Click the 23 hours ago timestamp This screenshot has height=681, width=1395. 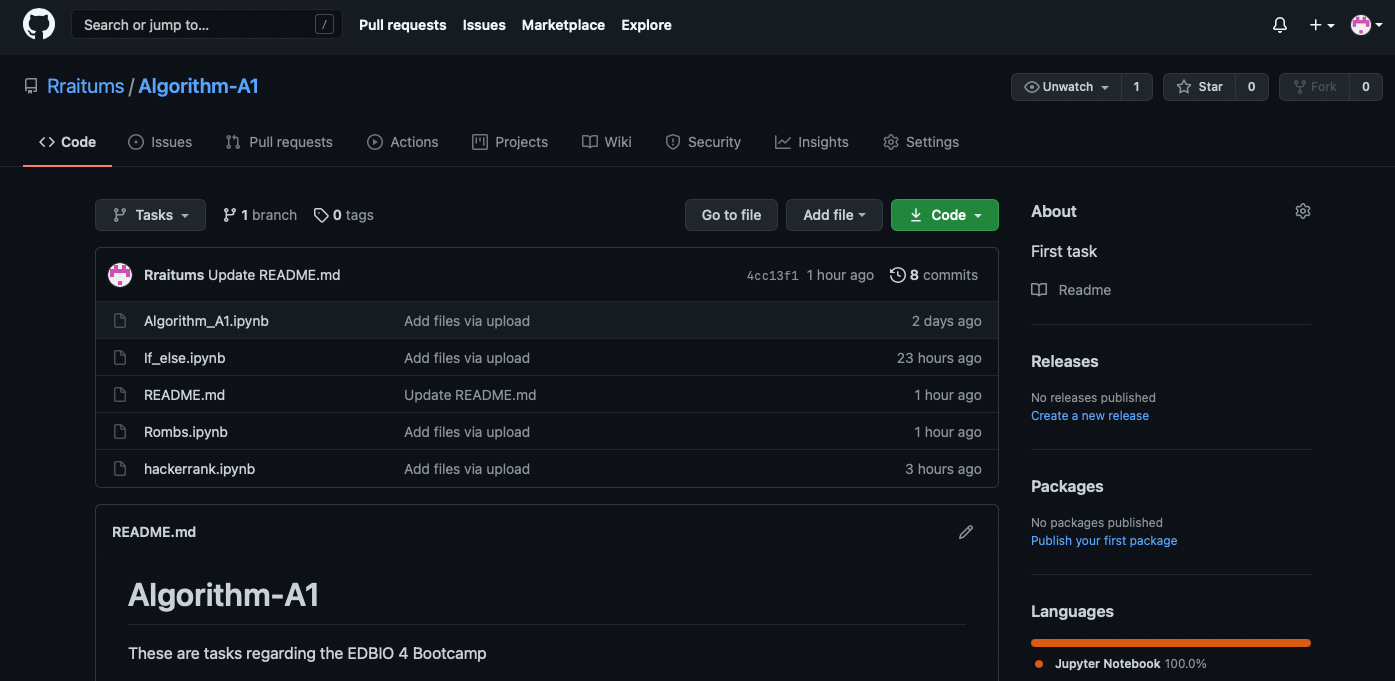point(939,358)
